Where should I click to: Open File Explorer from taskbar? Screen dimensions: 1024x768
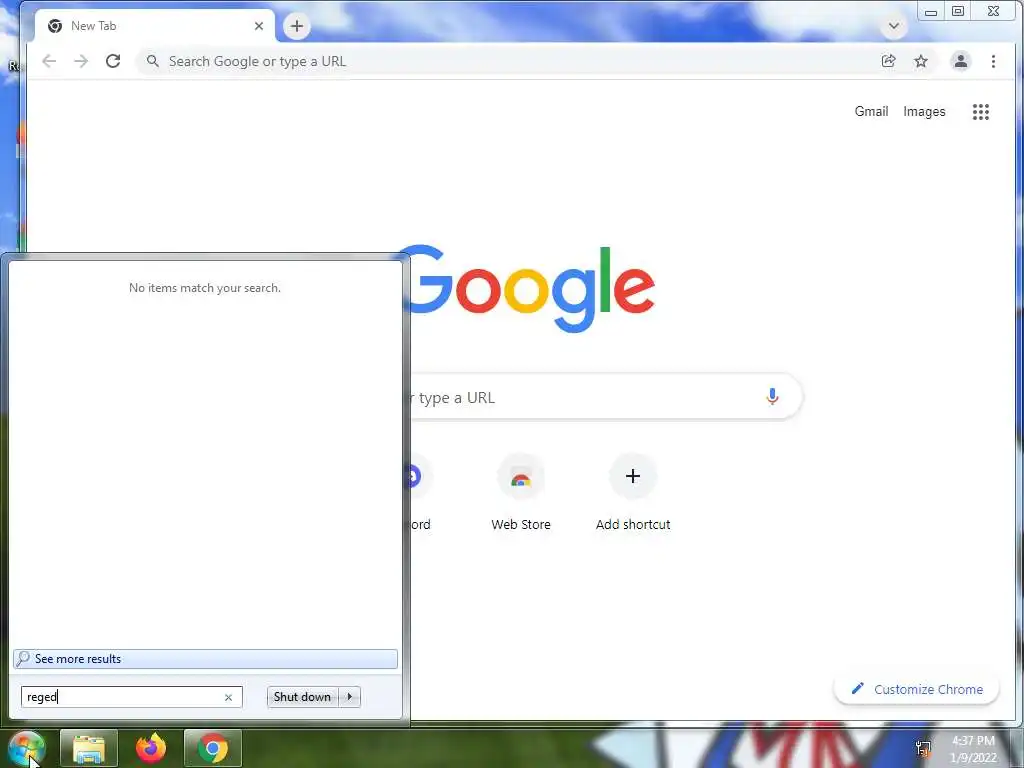(89, 748)
